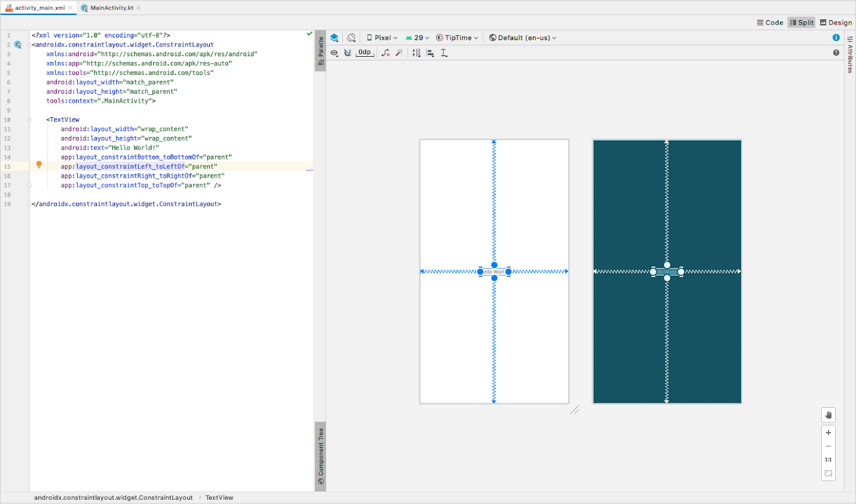This screenshot has width=856, height=504.
Task: Click the gray help question icon
Action: coord(836,53)
